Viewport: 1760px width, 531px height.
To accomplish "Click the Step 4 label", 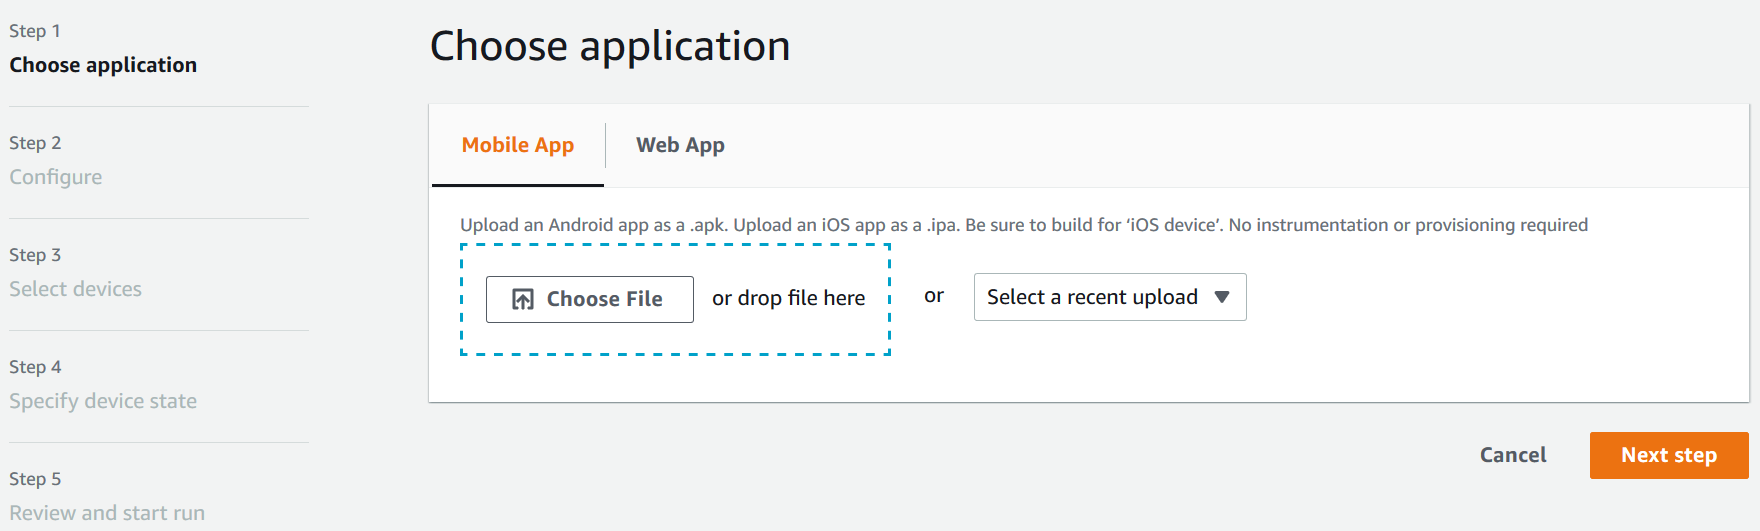I will [x=35, y=367].
